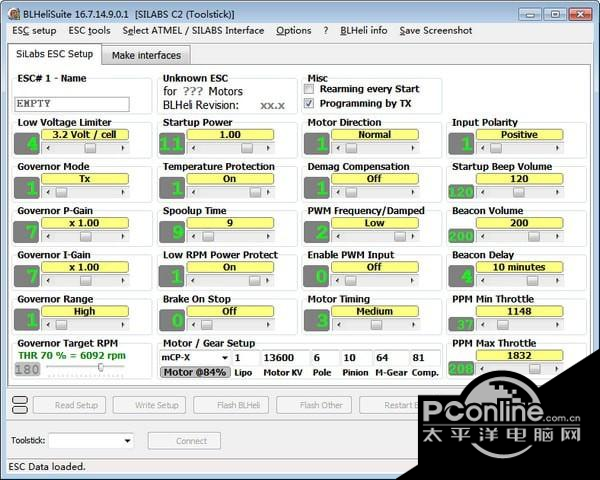600x480 pixels.
Task: Toggle Programming by TX checkbox
Action: [x=309, y=103]
